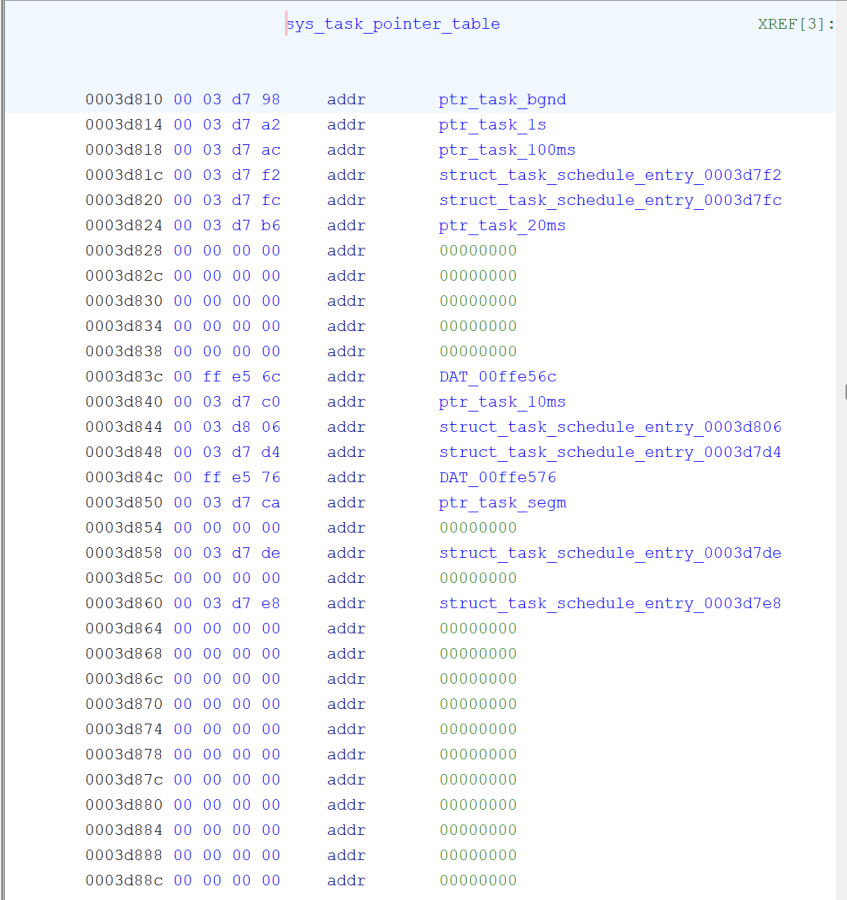Select address 0003d824

(124, 226)
